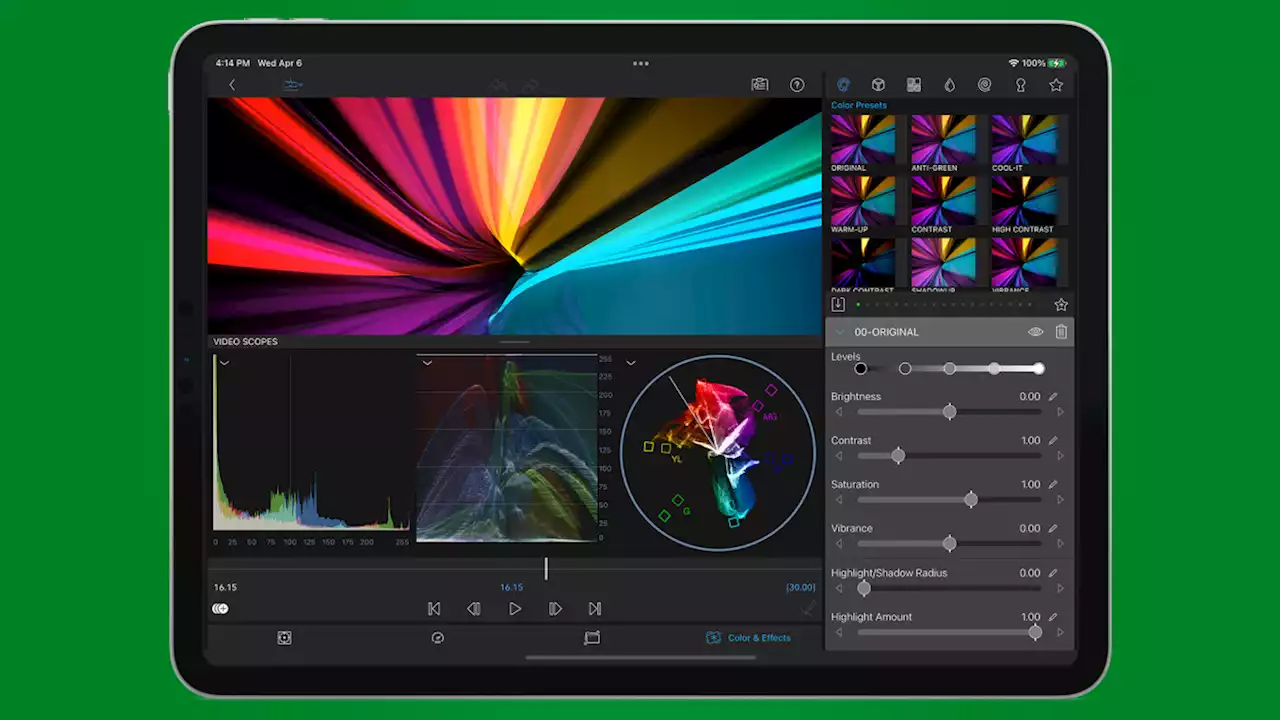Edit Highlight Amount with pencil icon
Viewport: 1280px width, 720px height.
[x=1053, y=617]
